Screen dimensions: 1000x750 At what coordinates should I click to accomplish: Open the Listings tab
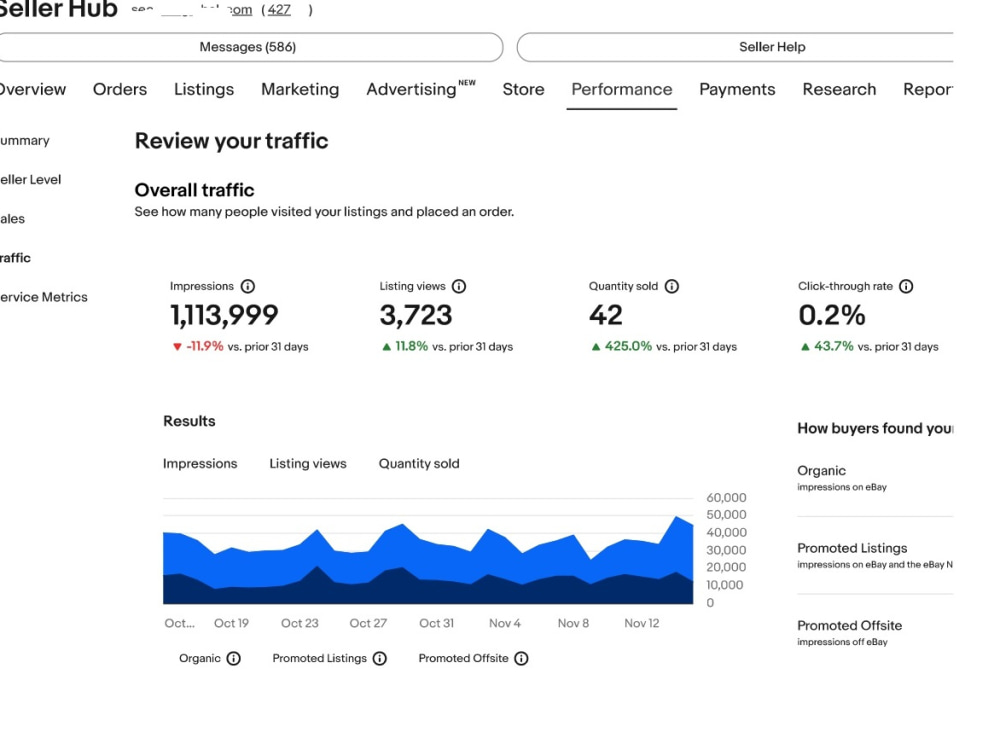[204, 89]
